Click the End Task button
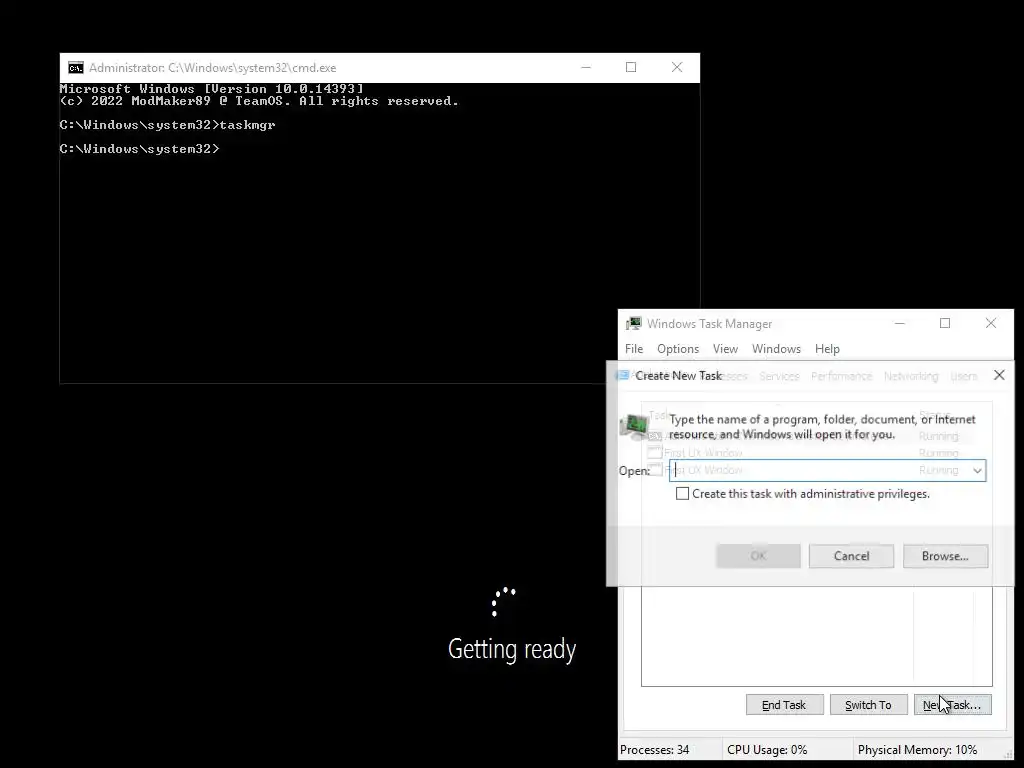Viewport: 1024px width, 768px height. click(x=784, y=705)
